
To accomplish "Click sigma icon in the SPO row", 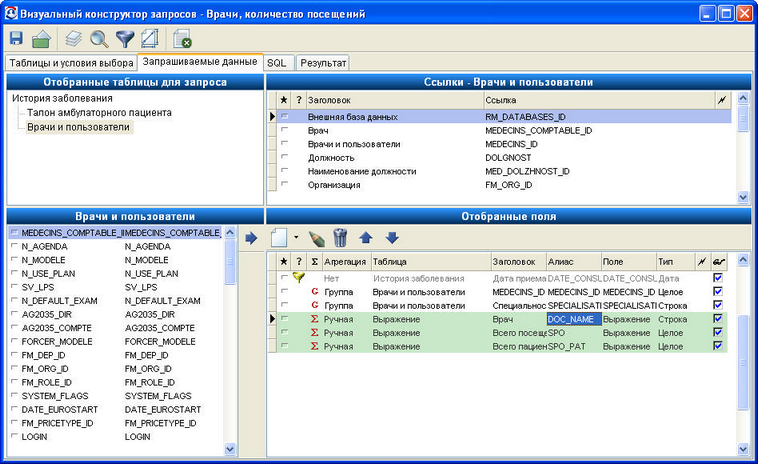I will click(x=314, y=333).
